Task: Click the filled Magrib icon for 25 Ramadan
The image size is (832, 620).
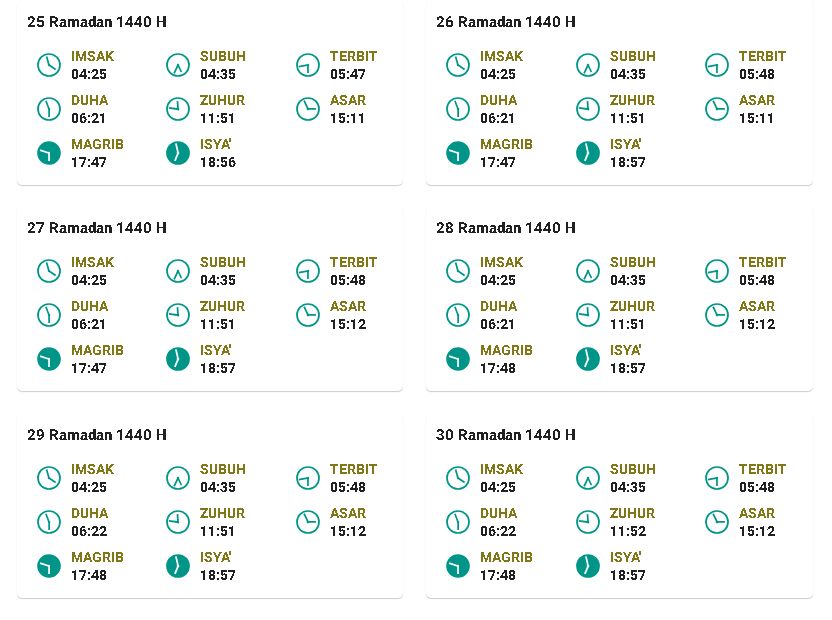Action: [x=49, y=153]
